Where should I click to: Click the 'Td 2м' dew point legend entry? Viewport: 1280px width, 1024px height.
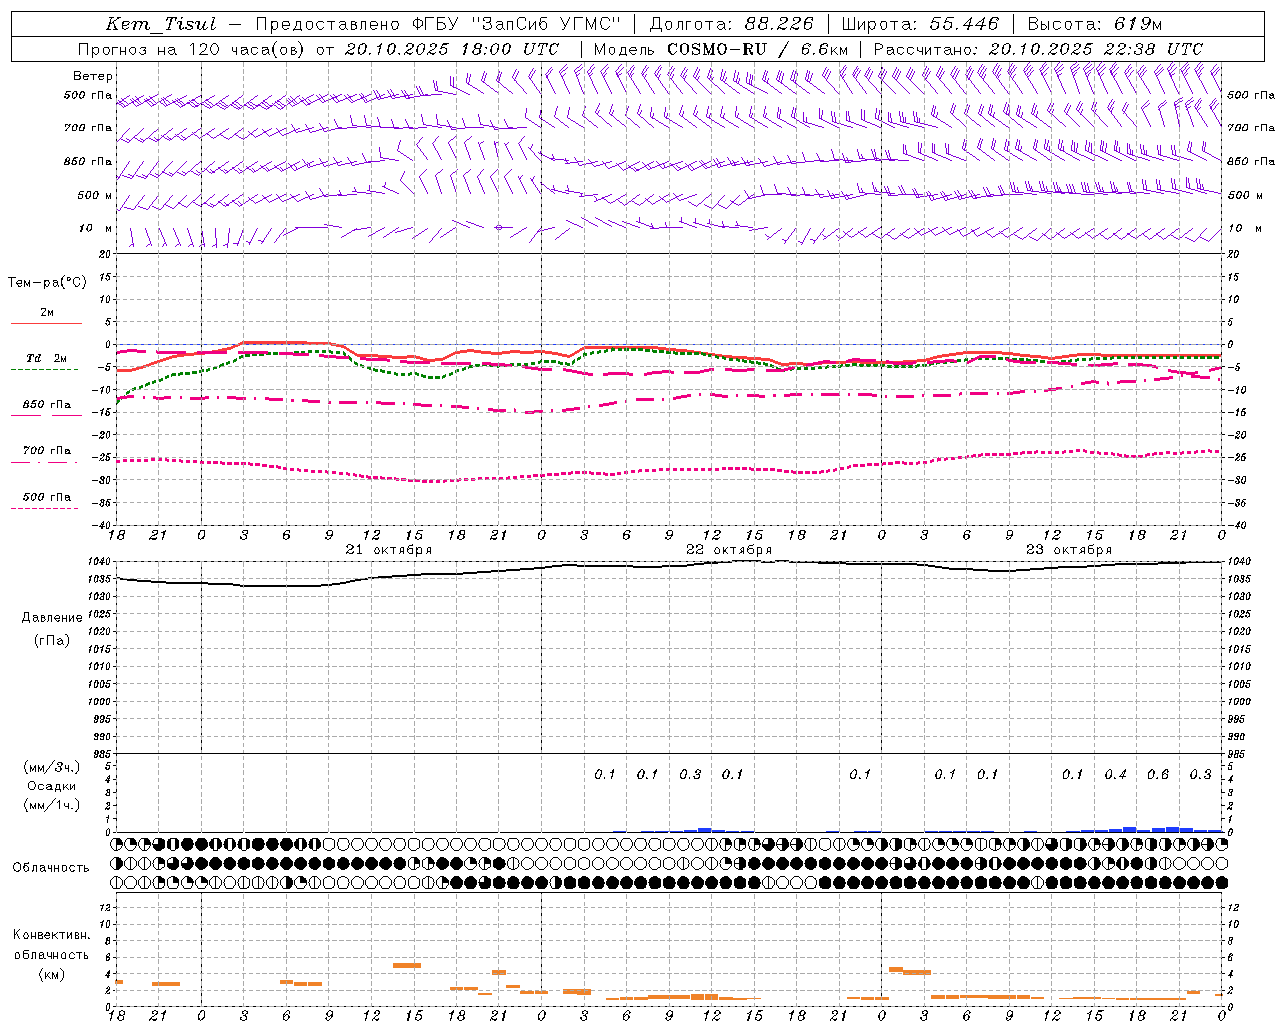(x=46, y=358)
